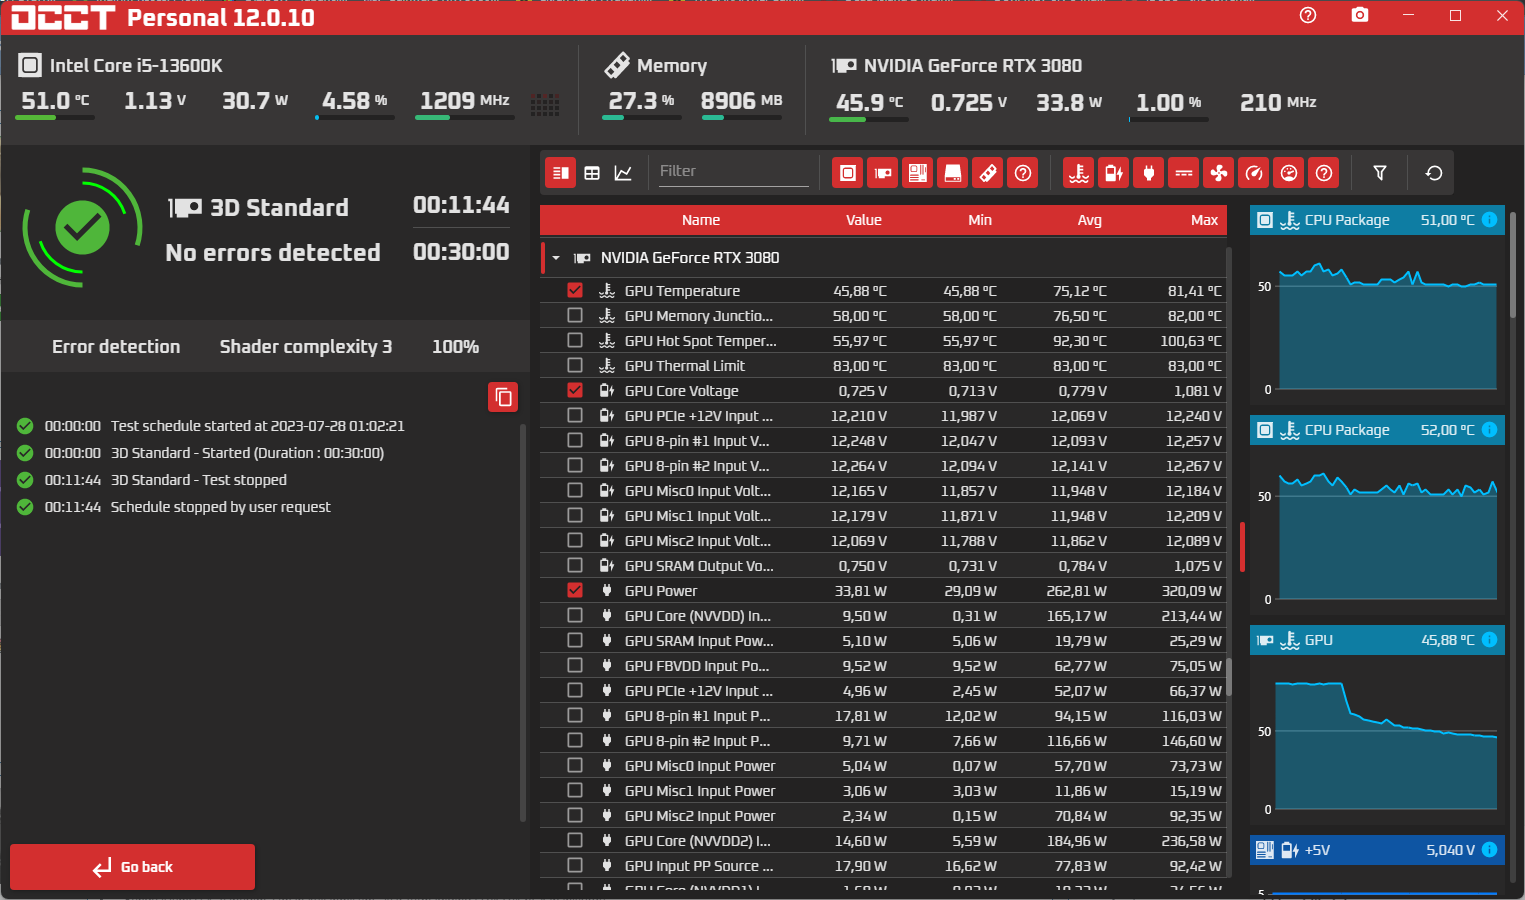The height and width of the screenshot is (900, 1525).
Task: Check the GPU Misc0 Input Power checkbox
Action: (x=575, y=765)
